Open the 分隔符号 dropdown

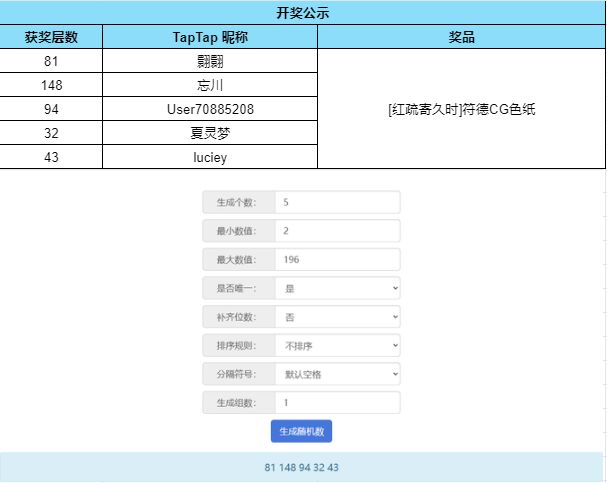(338, 374)
